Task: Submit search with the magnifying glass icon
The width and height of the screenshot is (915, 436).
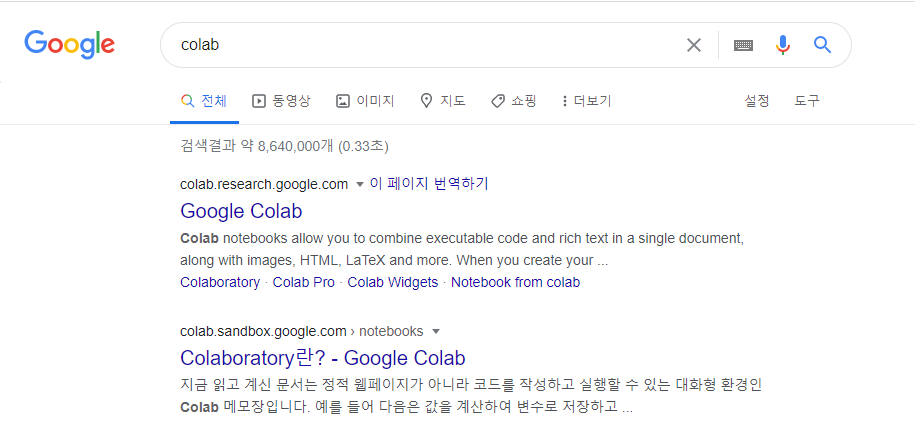Action: click(822, 44)
